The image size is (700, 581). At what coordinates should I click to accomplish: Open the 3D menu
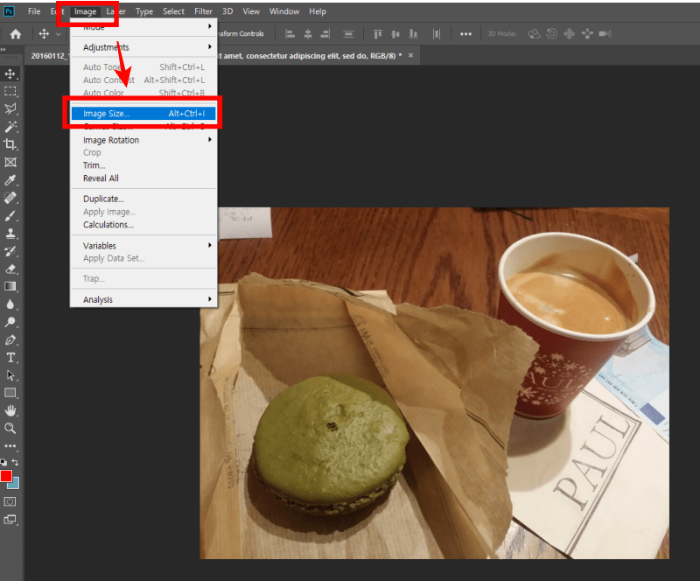228,12
